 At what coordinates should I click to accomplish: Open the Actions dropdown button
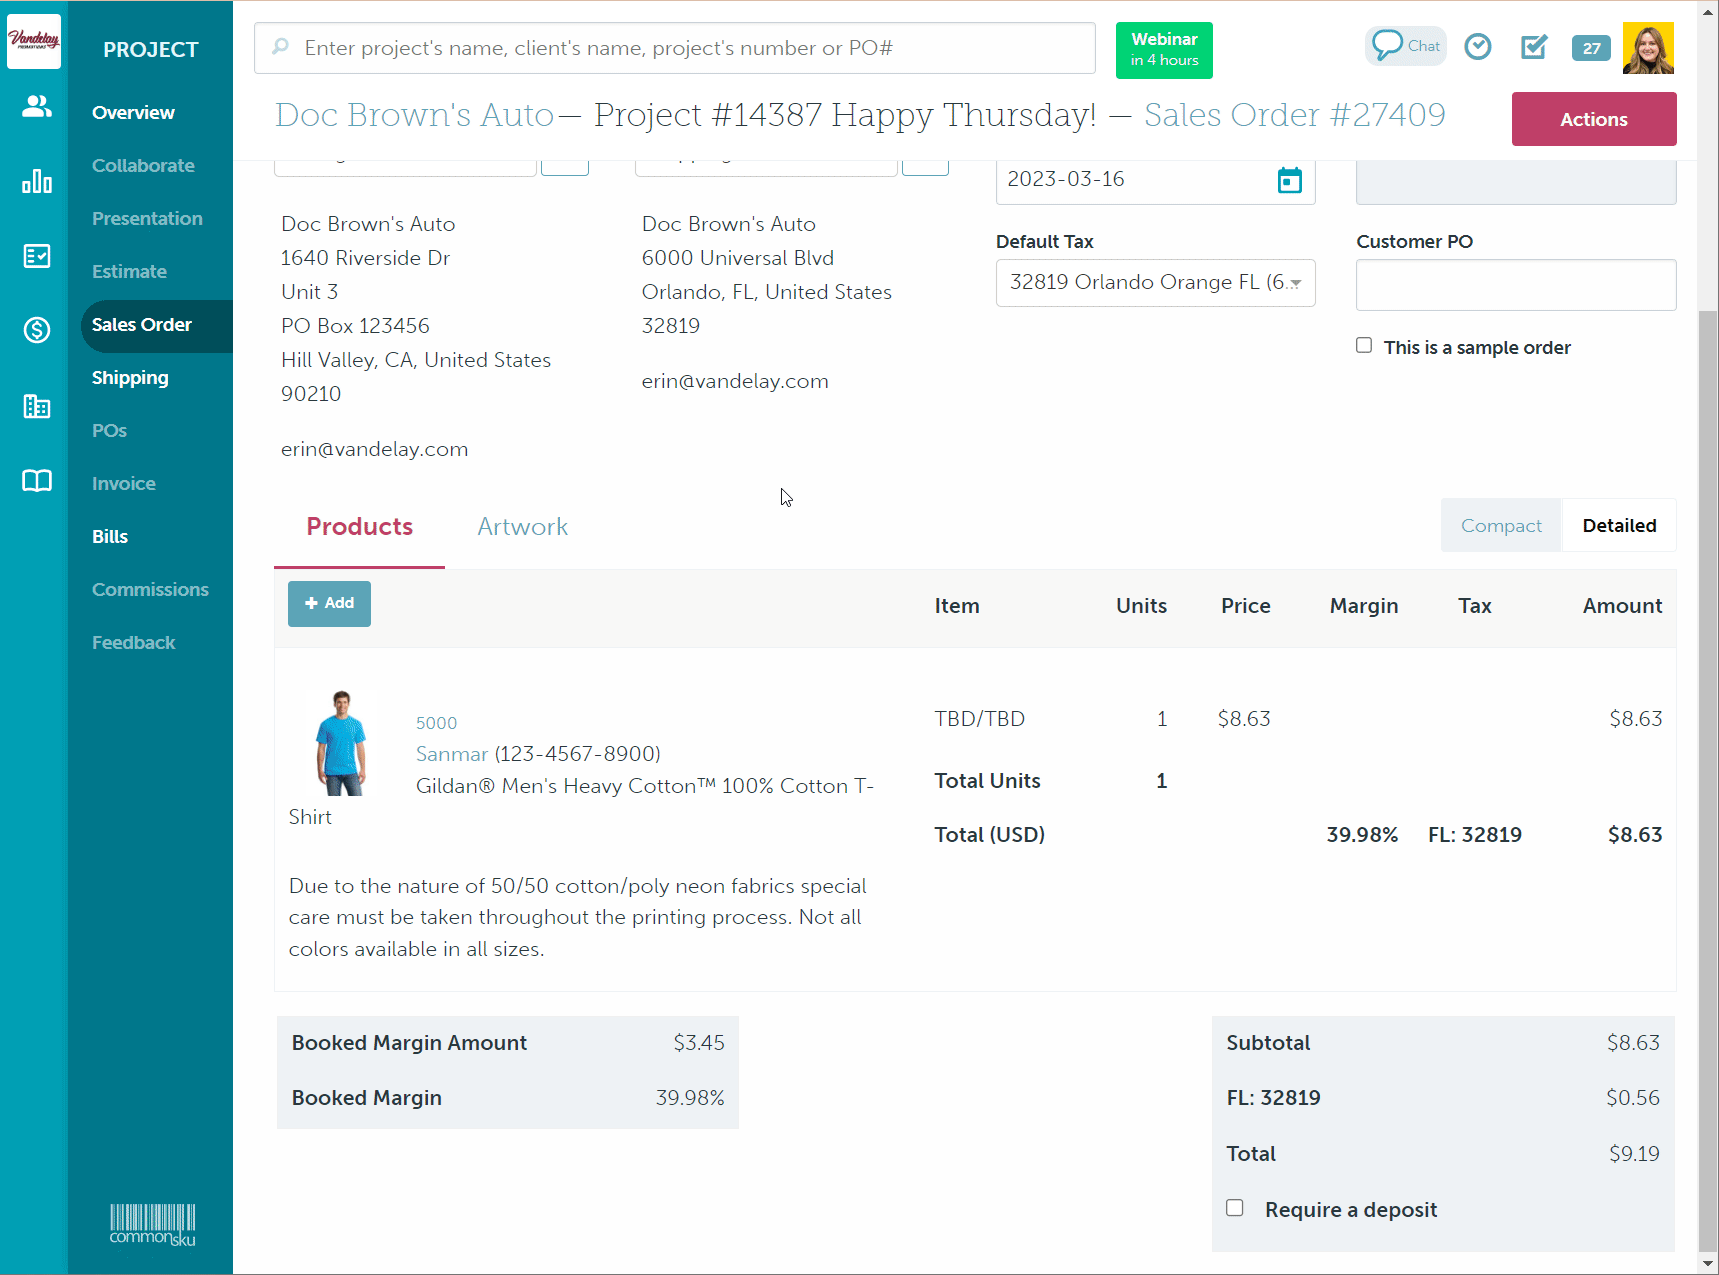point(1593,119)
